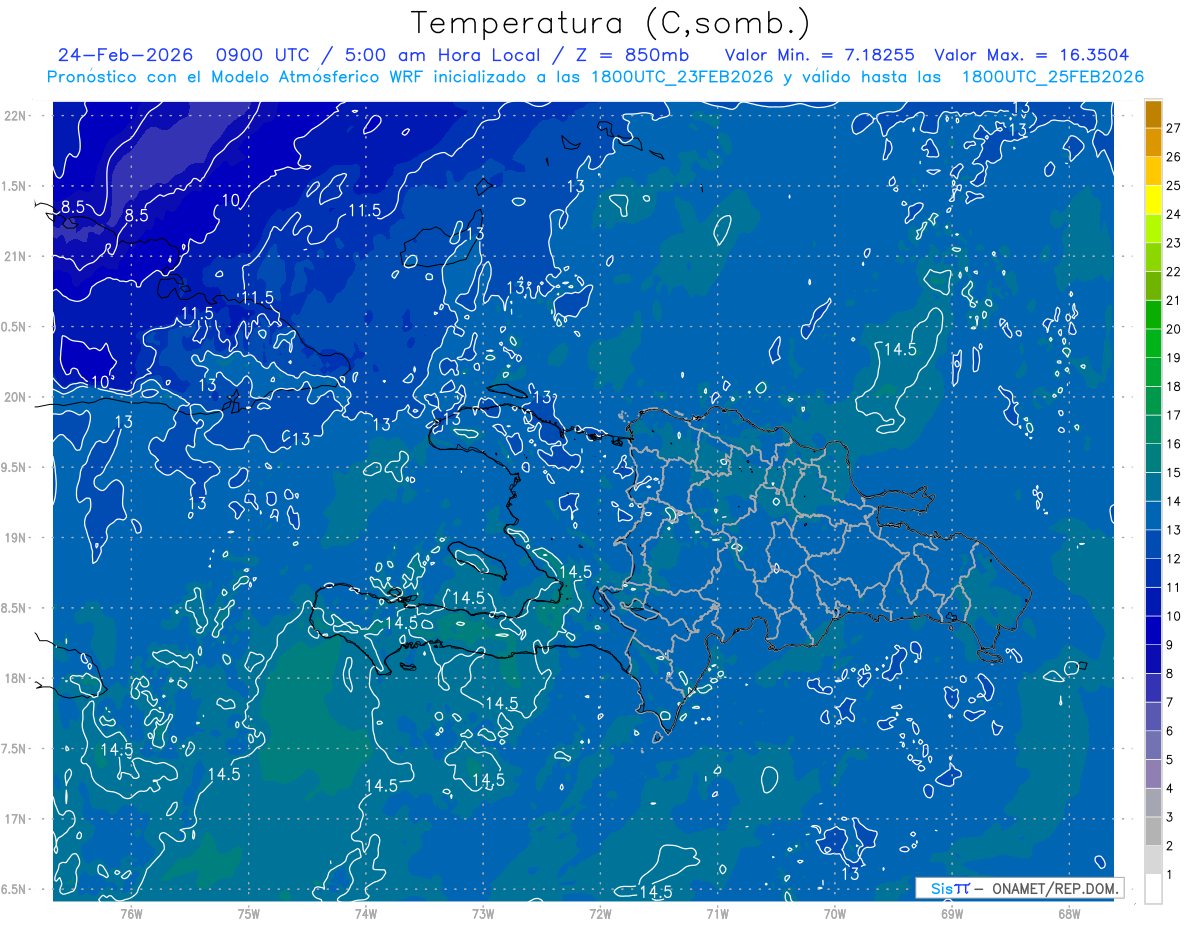Click the '12' color scale label
The height and width of the screenshot is (927, 1200).
1174,559
